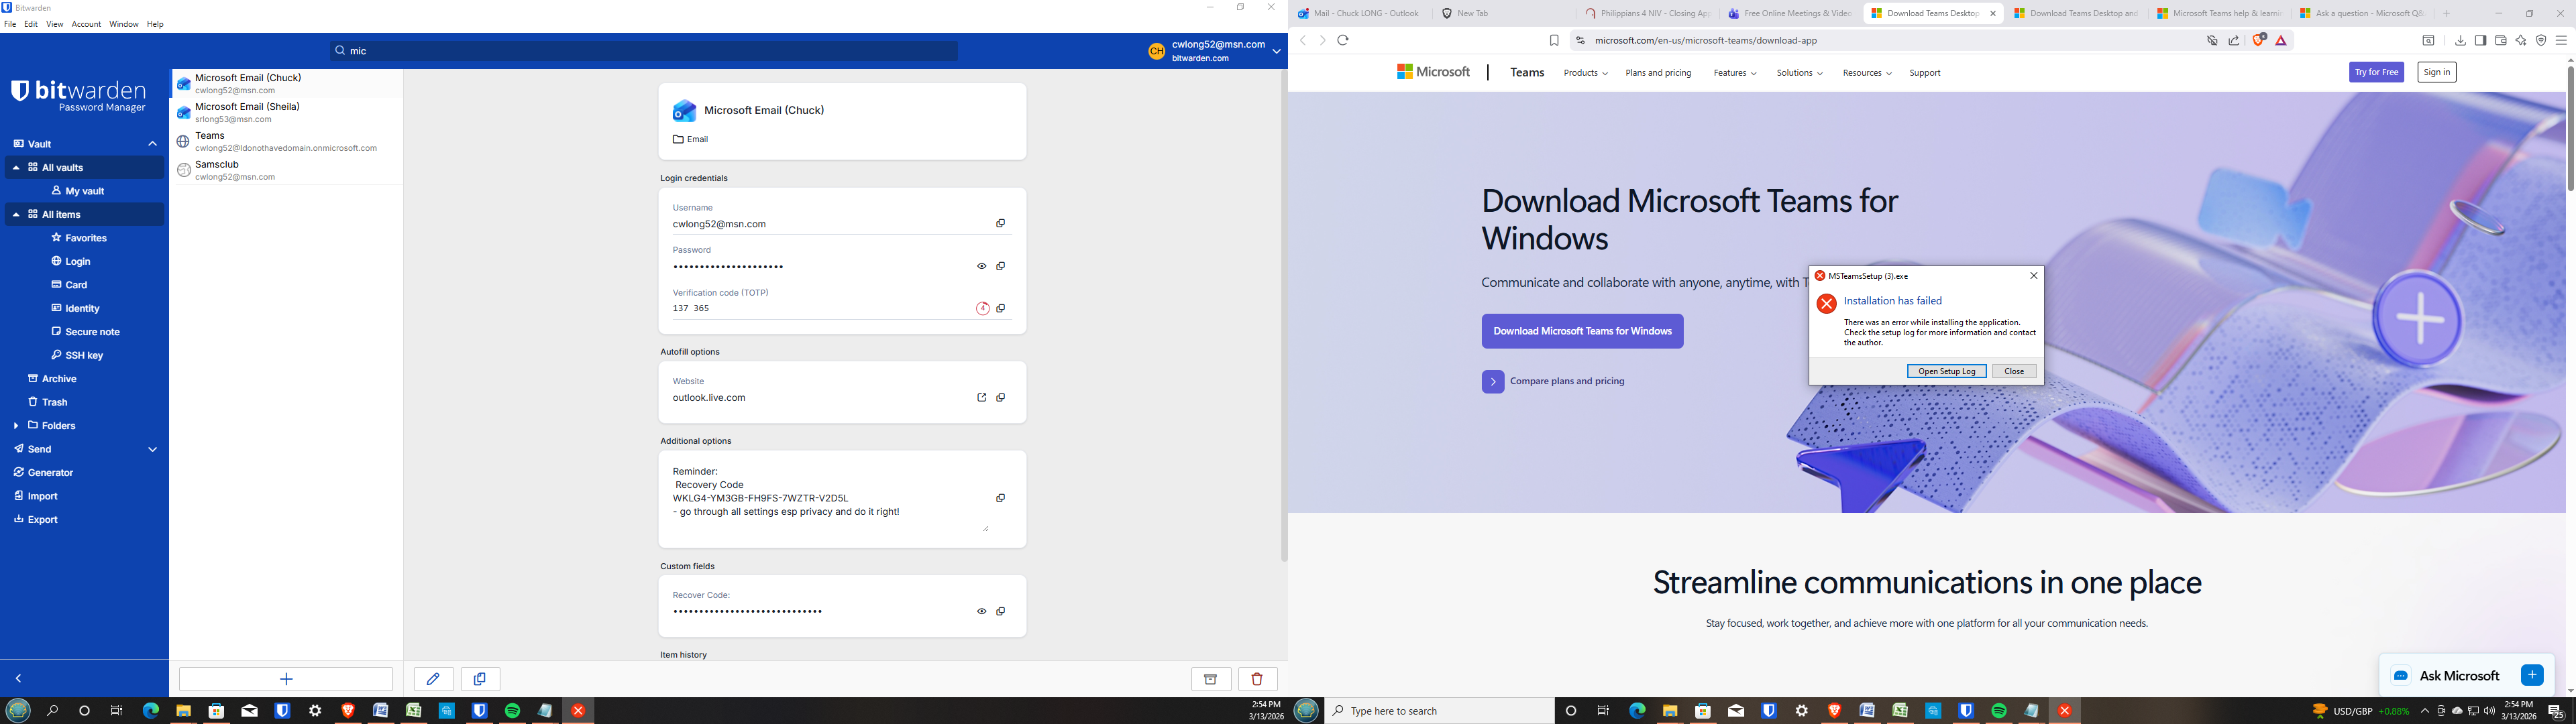Click the archive item icon

[1210, 679]
